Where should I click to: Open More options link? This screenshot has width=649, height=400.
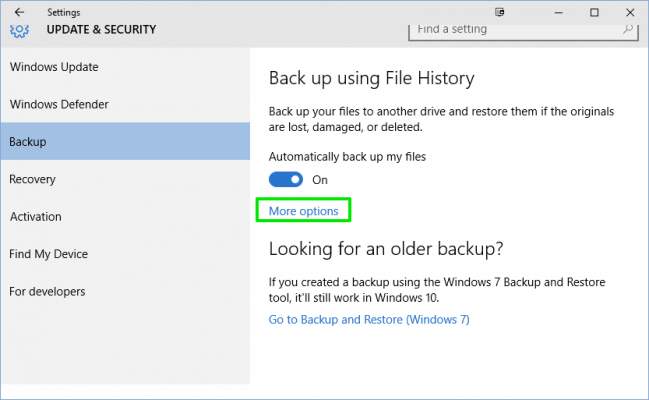(303, 211)
